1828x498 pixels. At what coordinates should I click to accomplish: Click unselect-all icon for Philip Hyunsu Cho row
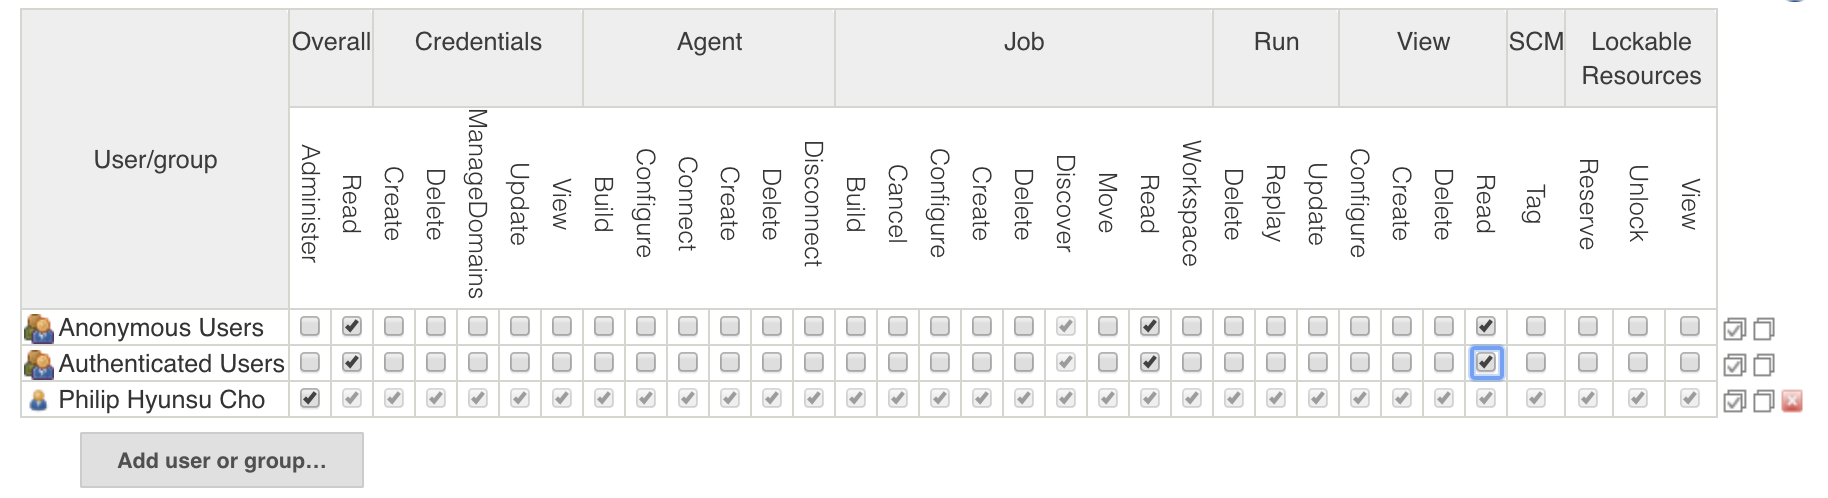(1764, 401)
